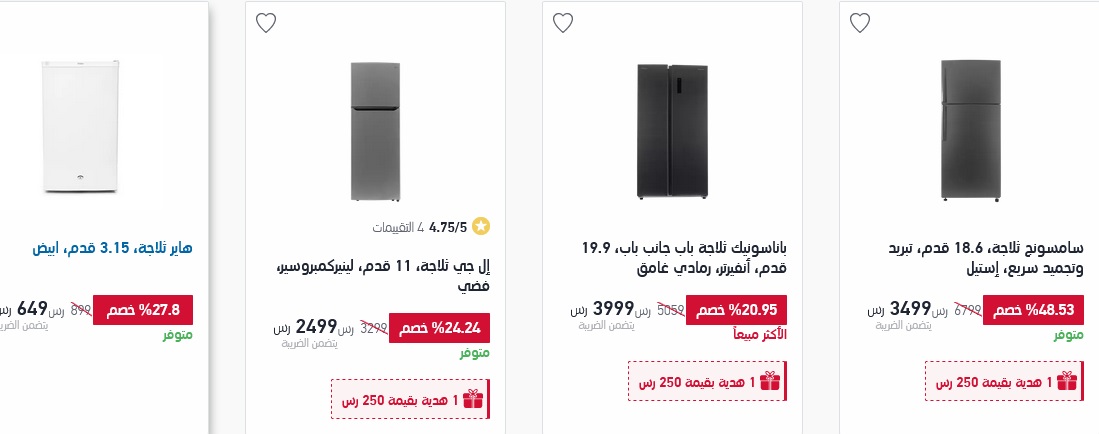Viewport: 1099px width, 434px height.
Task: Click the gift icon under the Panasonic refrigerator
Action: [769, 381]
